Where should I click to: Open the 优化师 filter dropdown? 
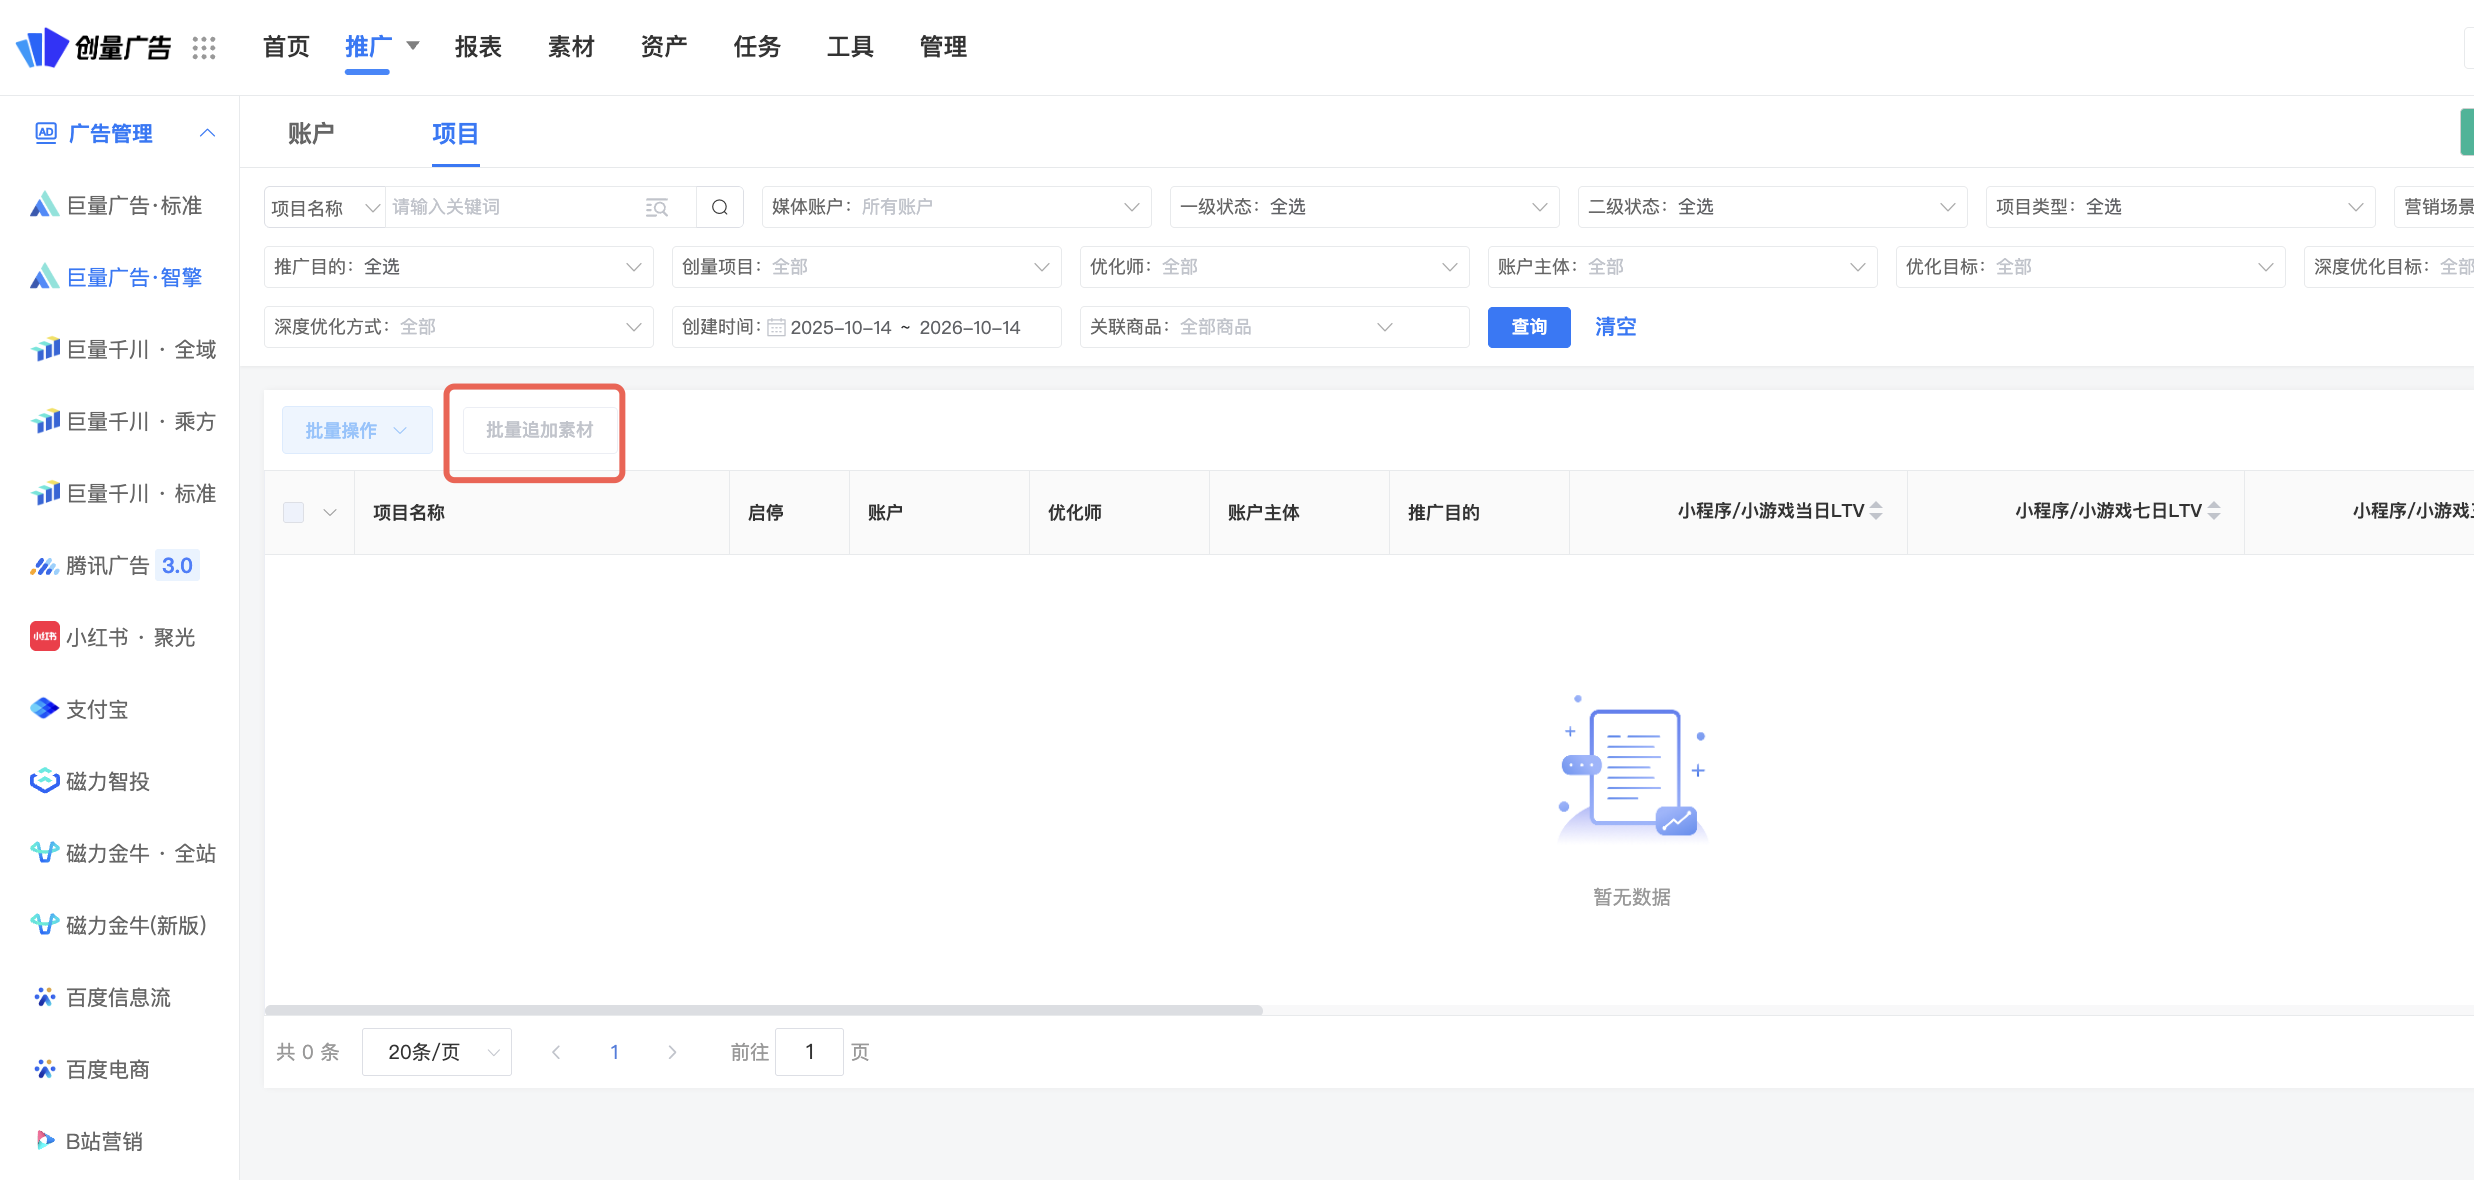(x=1274, y=267)
